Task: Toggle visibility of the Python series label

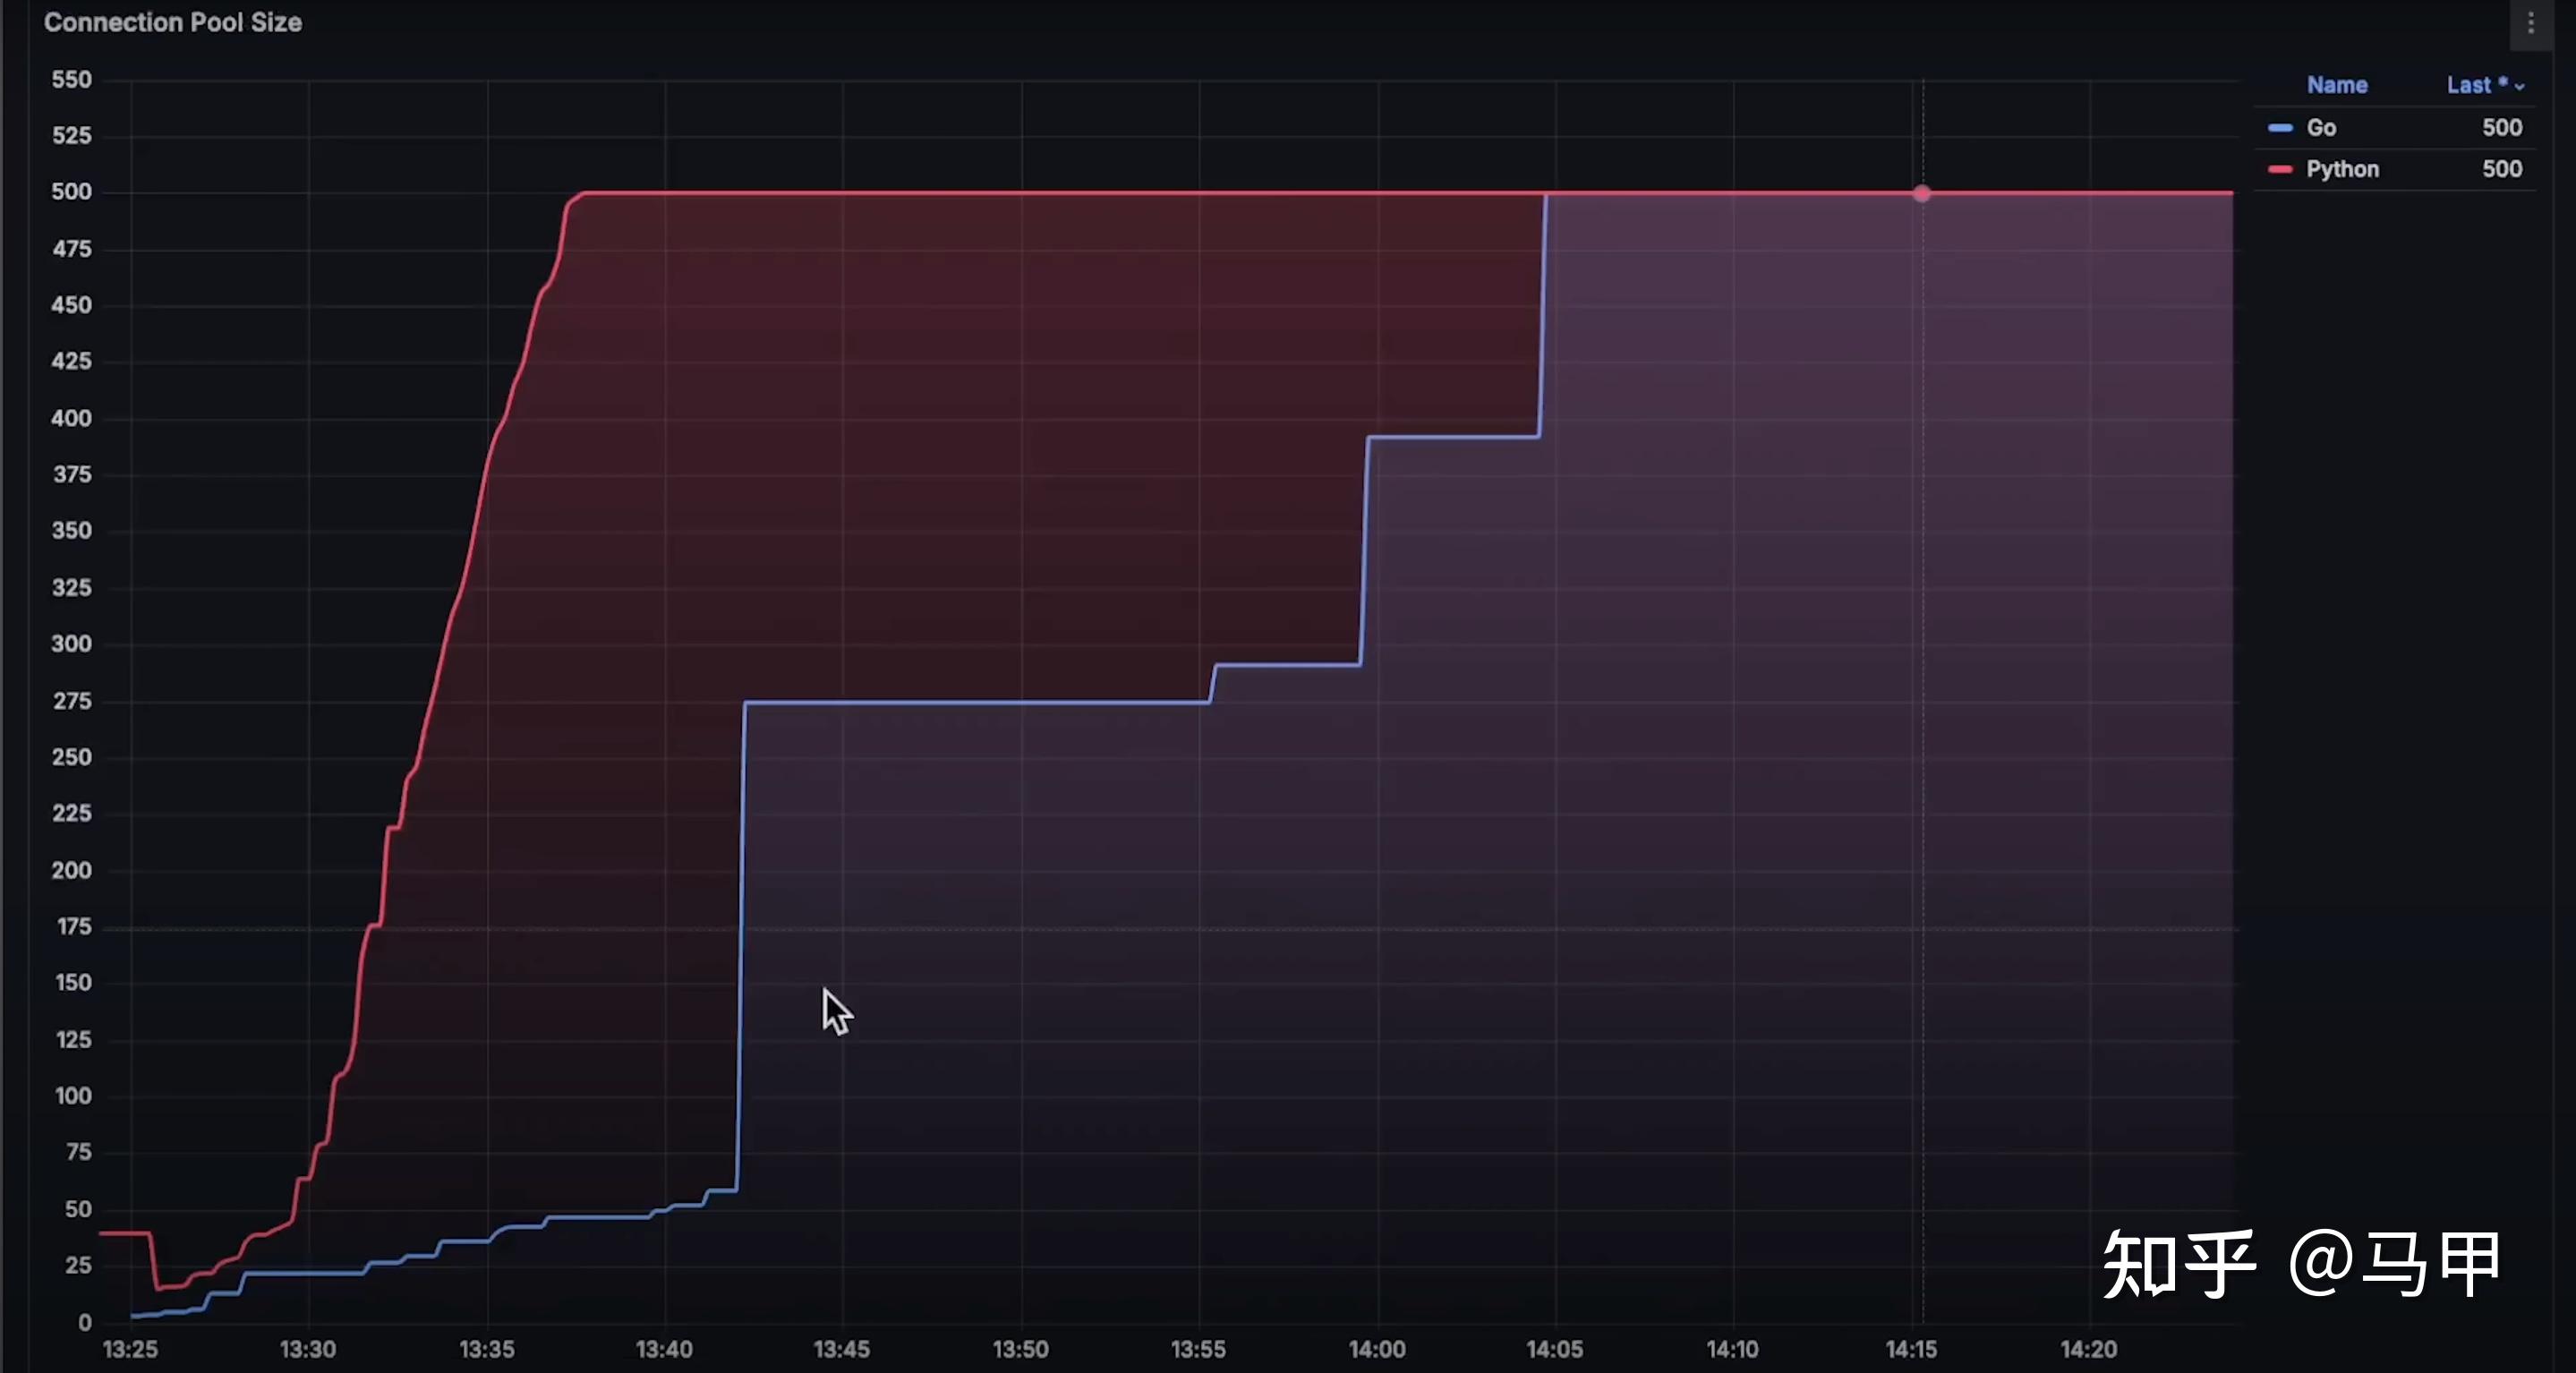Action: click(x=2342, y=169)
